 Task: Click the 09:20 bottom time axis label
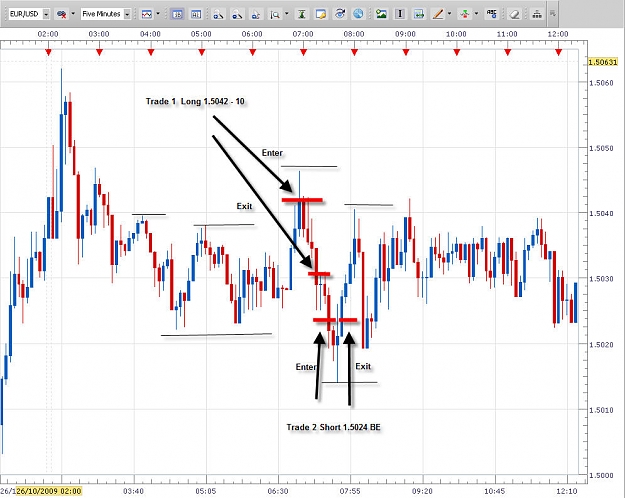click(x=422, y=491)
